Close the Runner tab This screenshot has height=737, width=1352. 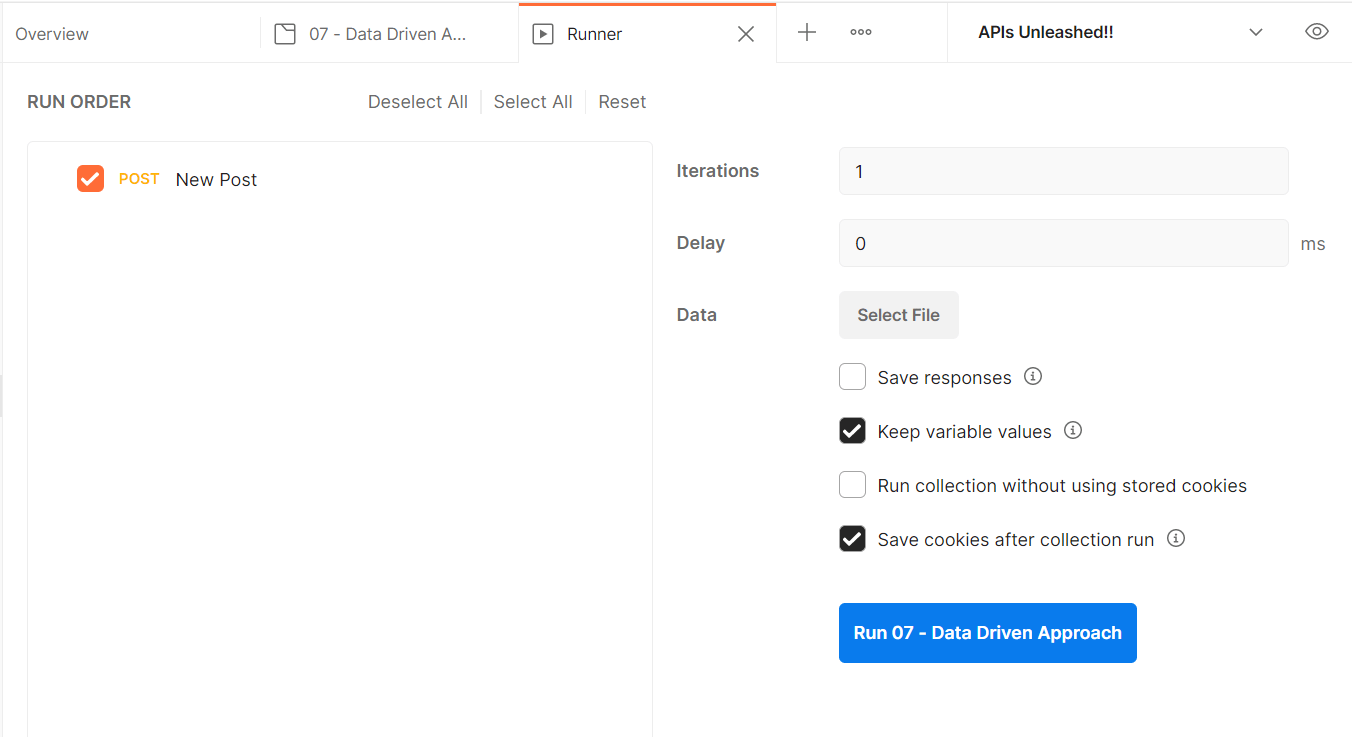pos(746,34)
